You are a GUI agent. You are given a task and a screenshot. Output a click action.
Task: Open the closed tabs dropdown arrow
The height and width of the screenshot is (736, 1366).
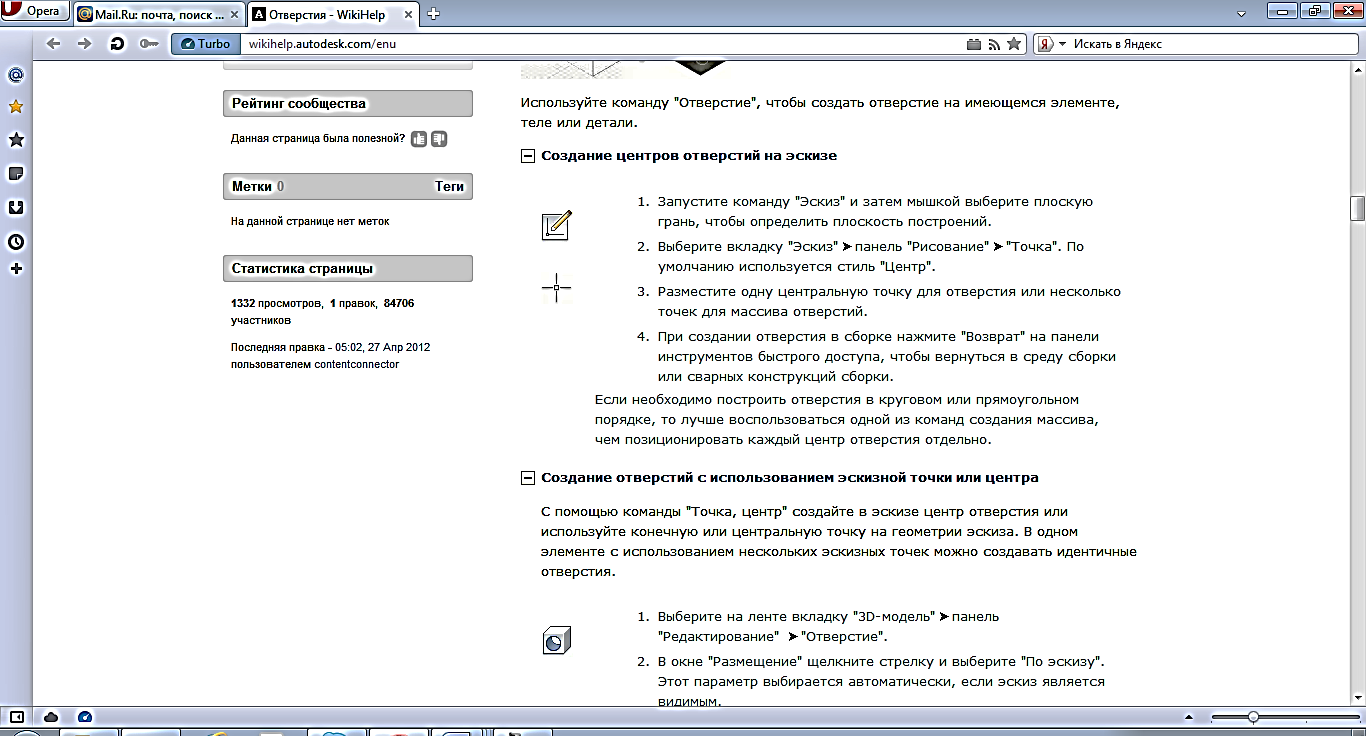1241,13
